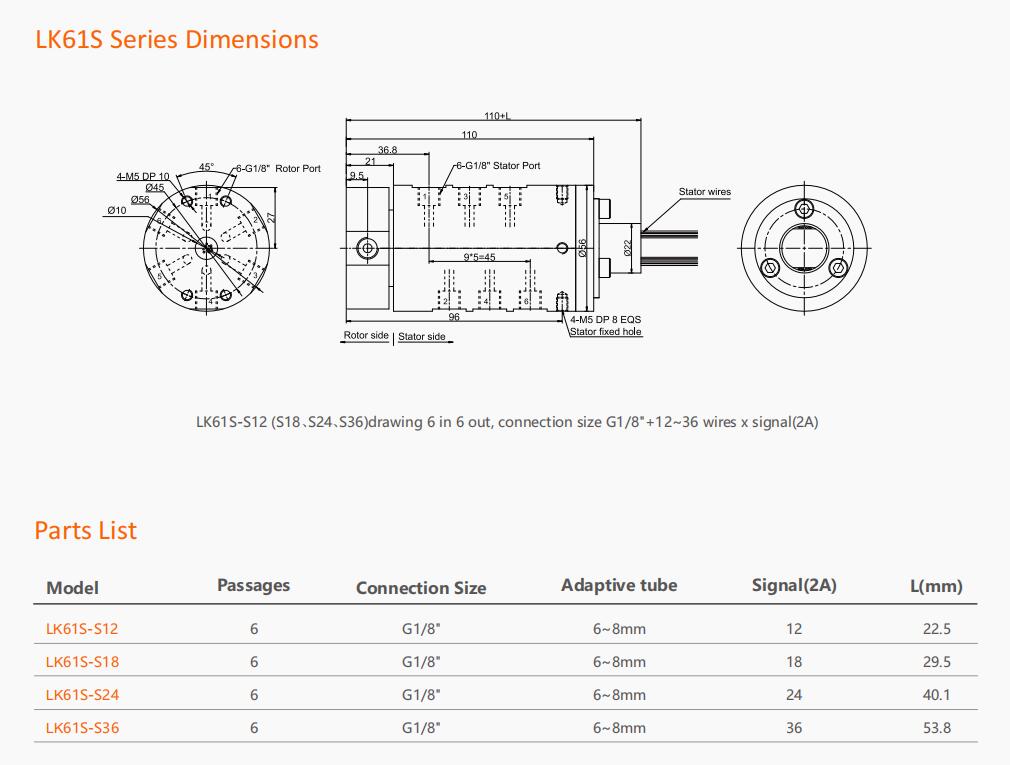Viewport: 1010px width, 765px height.
Task: Click the 'Stator fixed hole' label
Action: (x=605, y=332)
